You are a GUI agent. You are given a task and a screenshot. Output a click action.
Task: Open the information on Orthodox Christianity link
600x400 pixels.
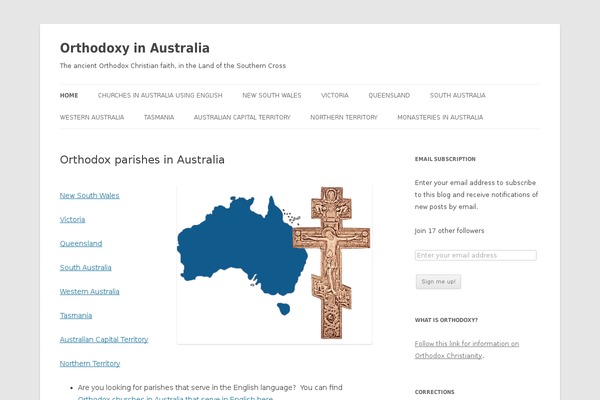click(x=467, y=349)
